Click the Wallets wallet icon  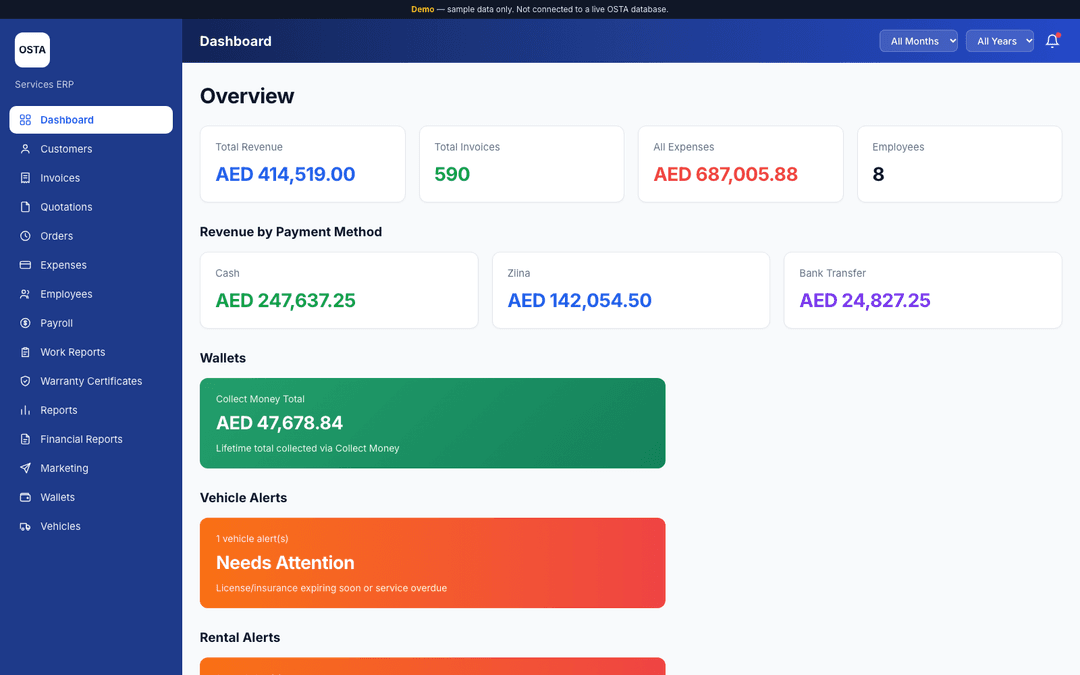click(x=25, y=497)
